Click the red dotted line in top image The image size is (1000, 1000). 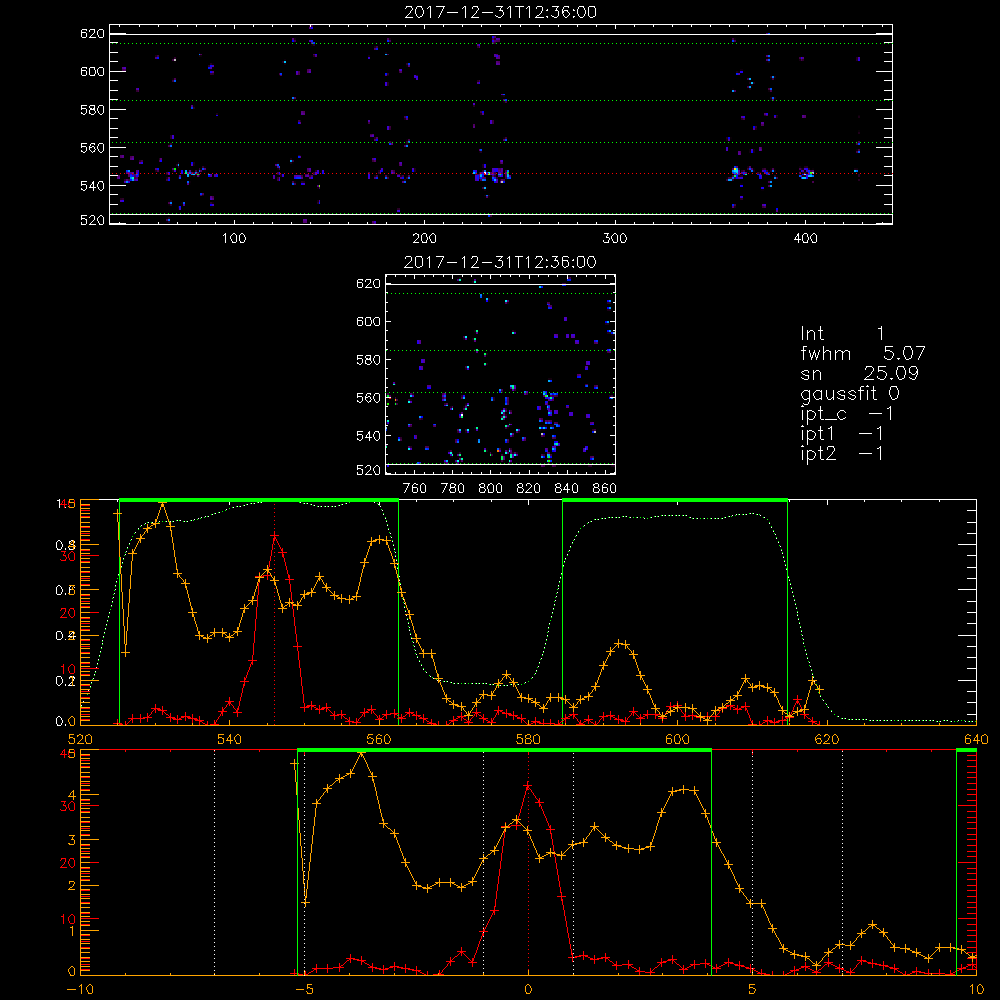pyautogui.click(x=501, y=173)
